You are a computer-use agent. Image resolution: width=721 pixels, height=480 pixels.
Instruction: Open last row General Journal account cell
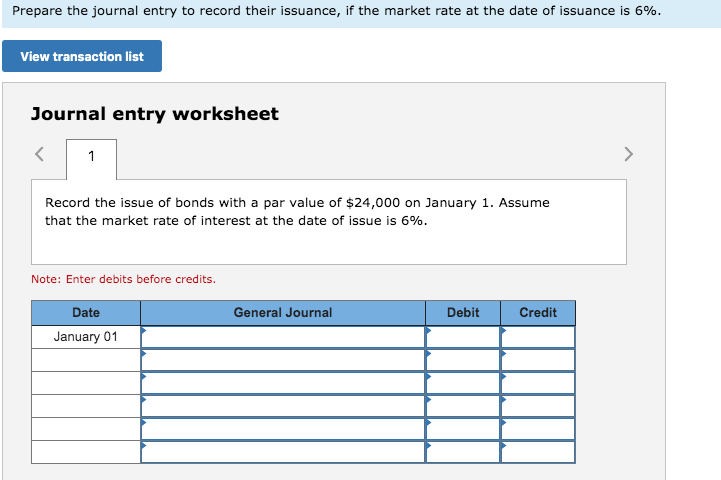click(x=283, y=452)
